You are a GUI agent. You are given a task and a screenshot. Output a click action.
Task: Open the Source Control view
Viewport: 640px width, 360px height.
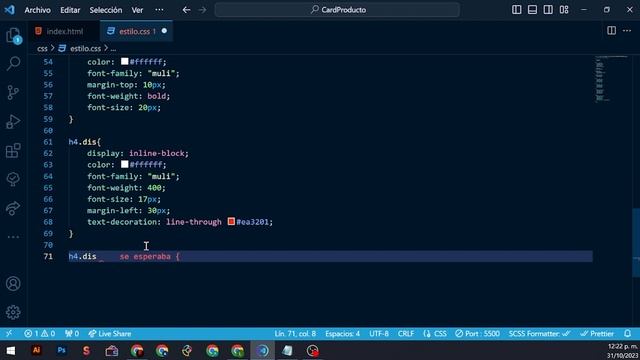[x=13, y=92]
